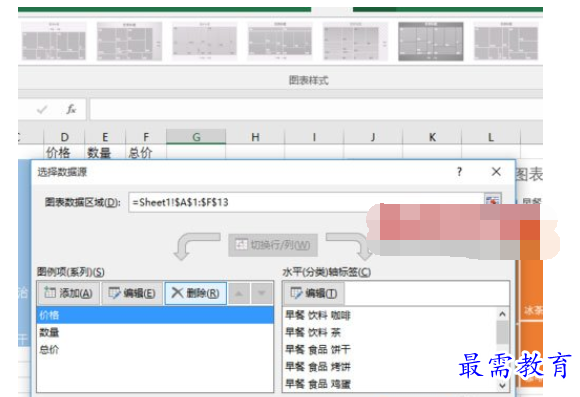The image size is (580, 397).
Task: Click the fx insert function icon
Action: (71, 110)
